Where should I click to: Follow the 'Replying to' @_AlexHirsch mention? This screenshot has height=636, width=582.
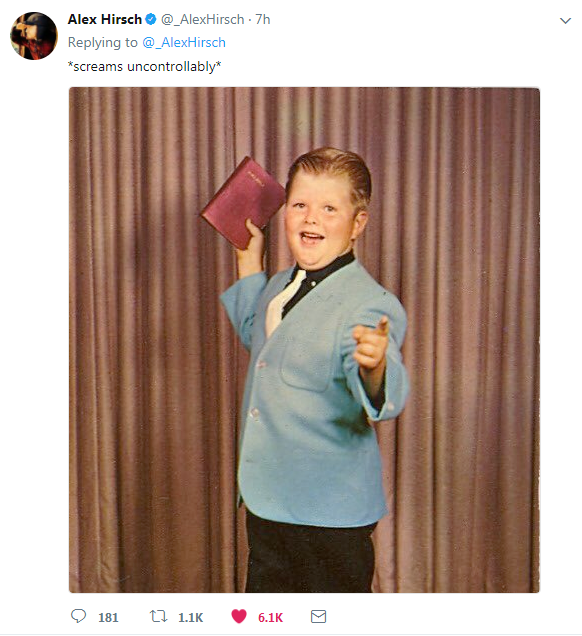click(184, 43)
